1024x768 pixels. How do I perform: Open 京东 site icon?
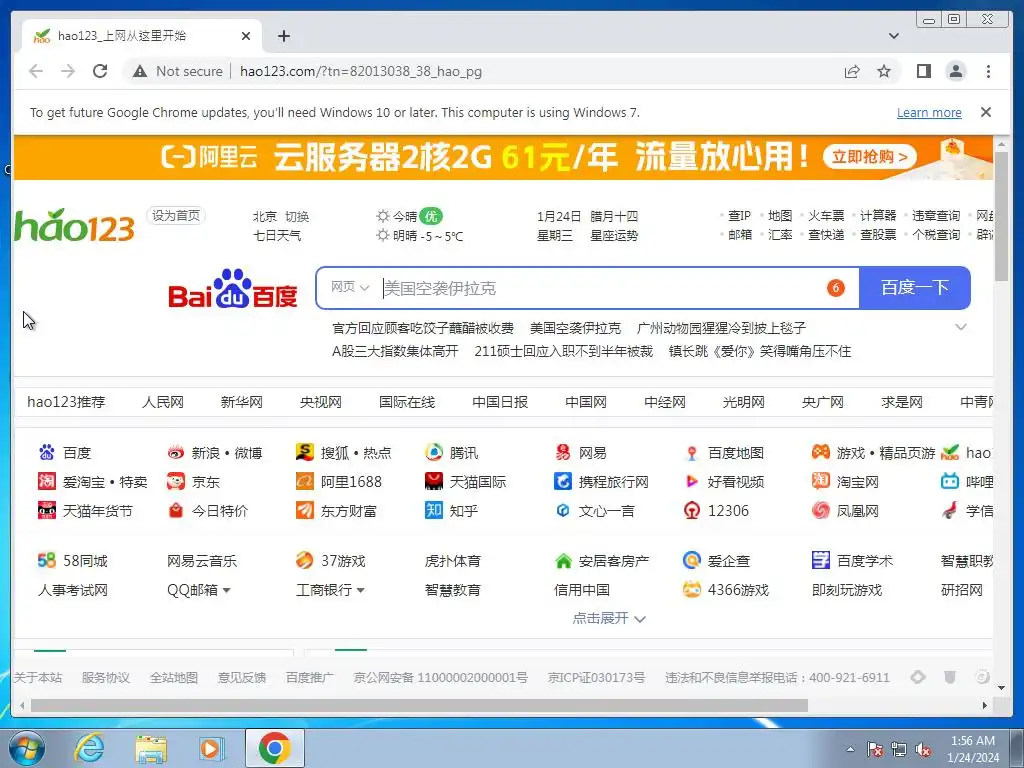(x=176, y=481)
